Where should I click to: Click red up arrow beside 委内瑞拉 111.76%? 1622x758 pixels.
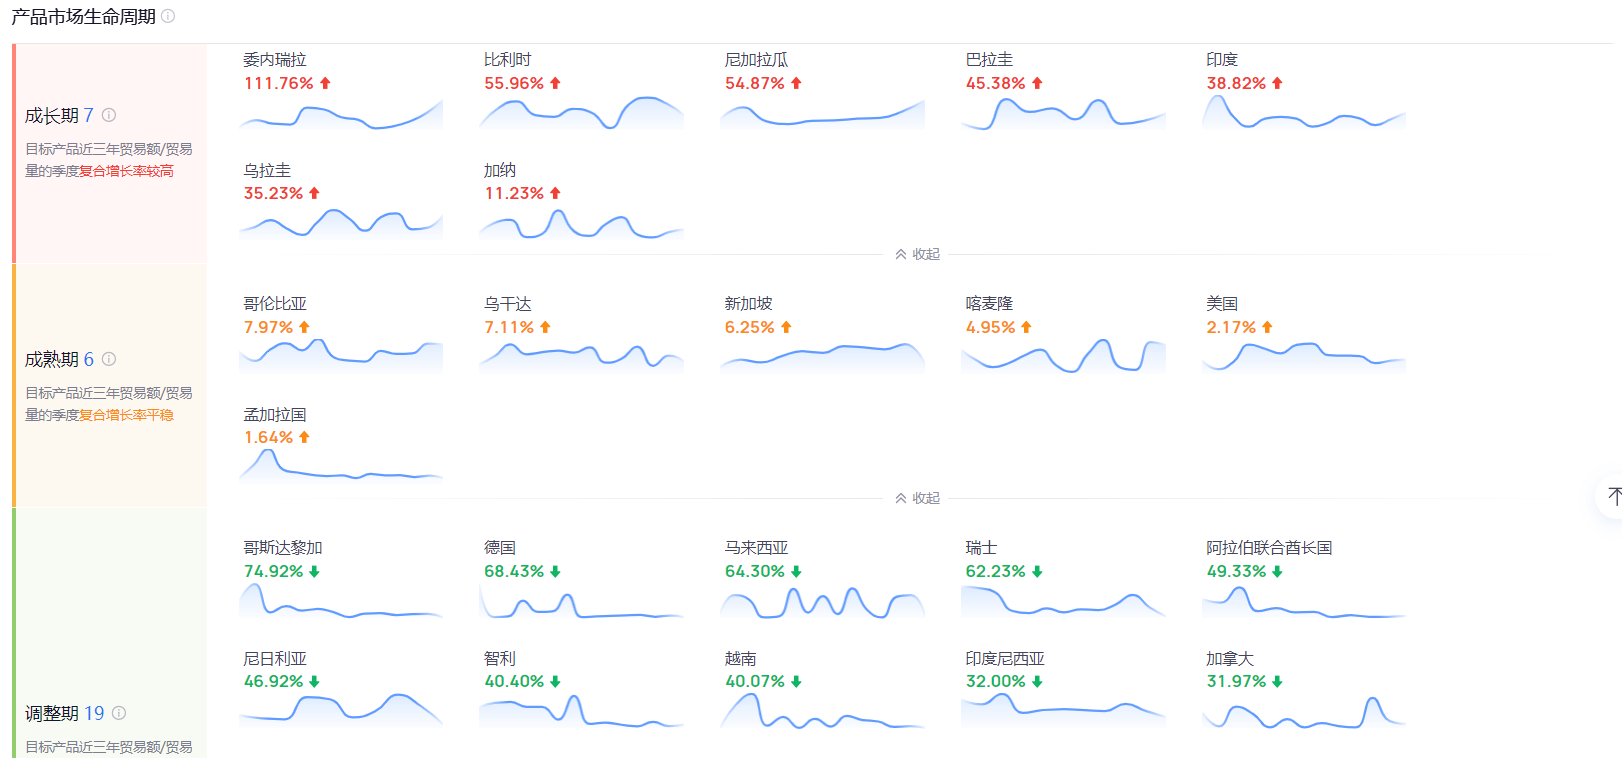325,83
